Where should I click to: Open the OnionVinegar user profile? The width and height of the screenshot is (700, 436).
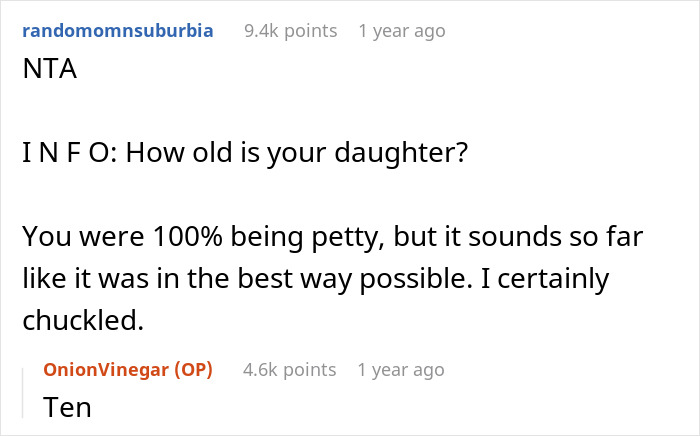(x=106, y=370)
